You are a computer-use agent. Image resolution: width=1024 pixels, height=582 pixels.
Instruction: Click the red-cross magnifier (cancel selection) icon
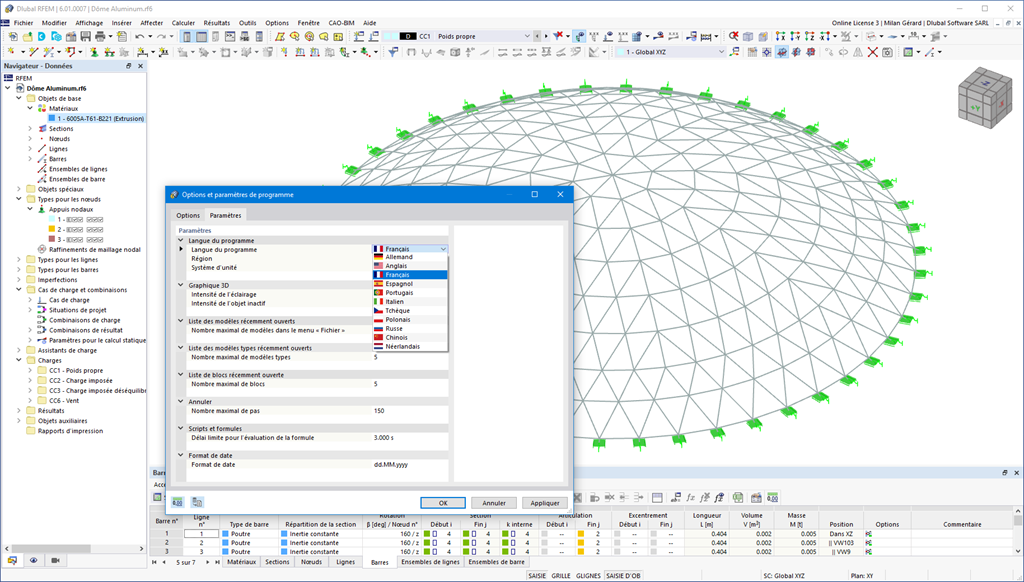[734, 37]
